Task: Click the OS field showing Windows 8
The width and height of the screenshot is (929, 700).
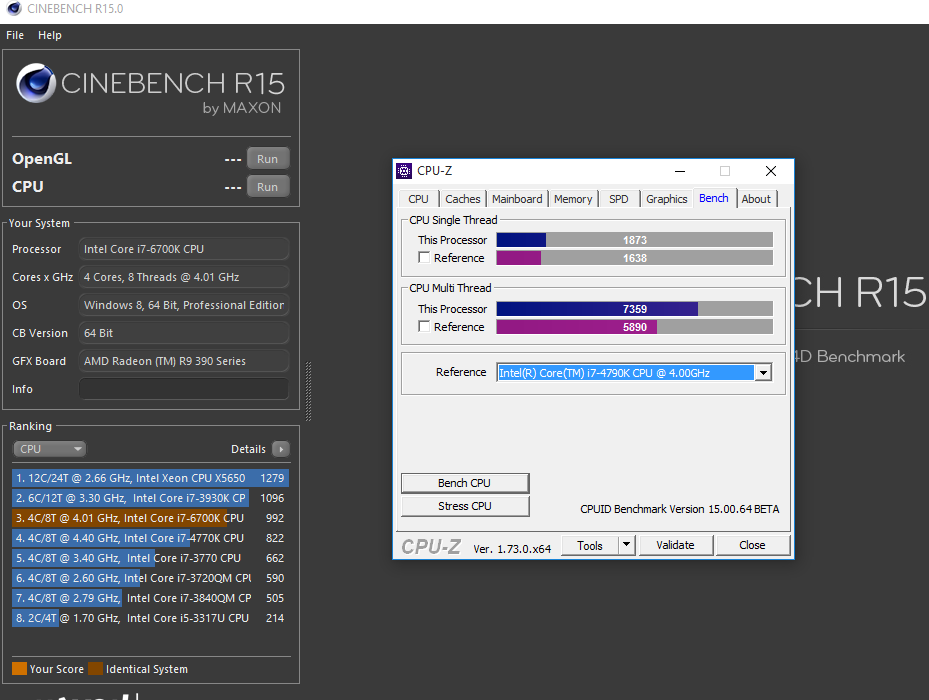Action: 184,305
